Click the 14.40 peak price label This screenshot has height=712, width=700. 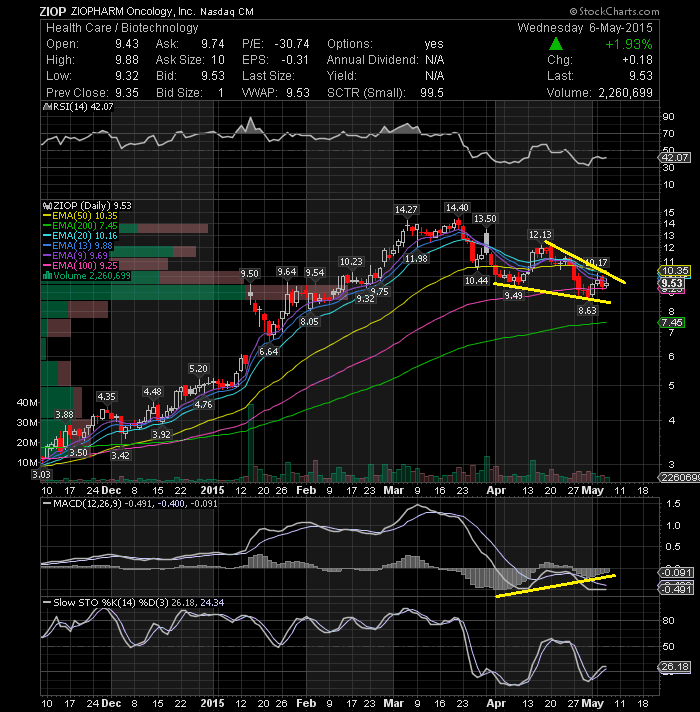457,208
